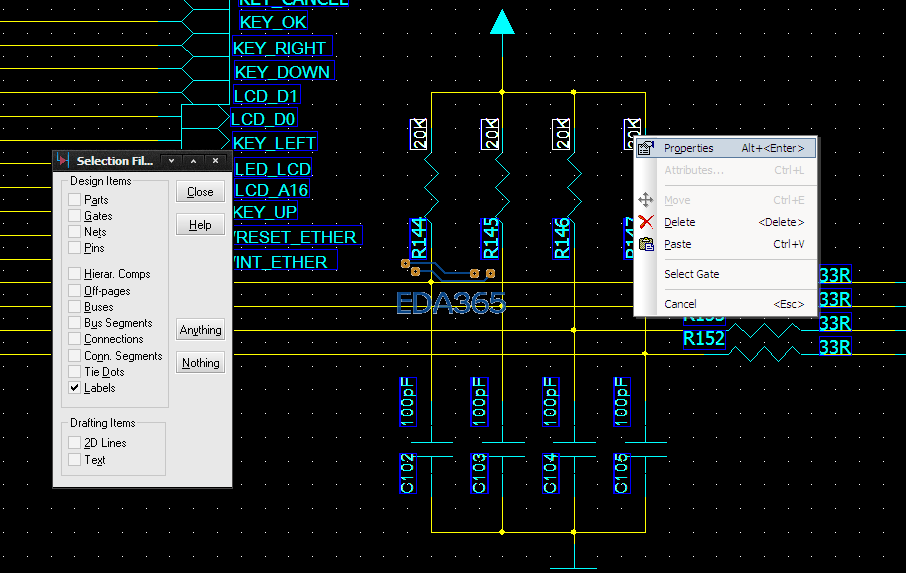Select the C102 capacitor label
906x573 pixels.
pos(408,473)
